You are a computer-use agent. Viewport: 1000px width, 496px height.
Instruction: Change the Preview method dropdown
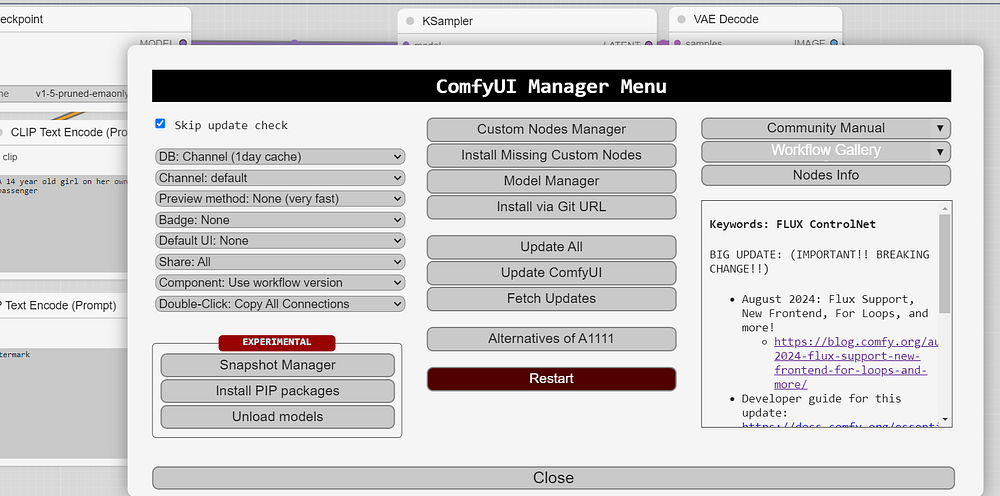pyautogui.click(x=280, y=199)
